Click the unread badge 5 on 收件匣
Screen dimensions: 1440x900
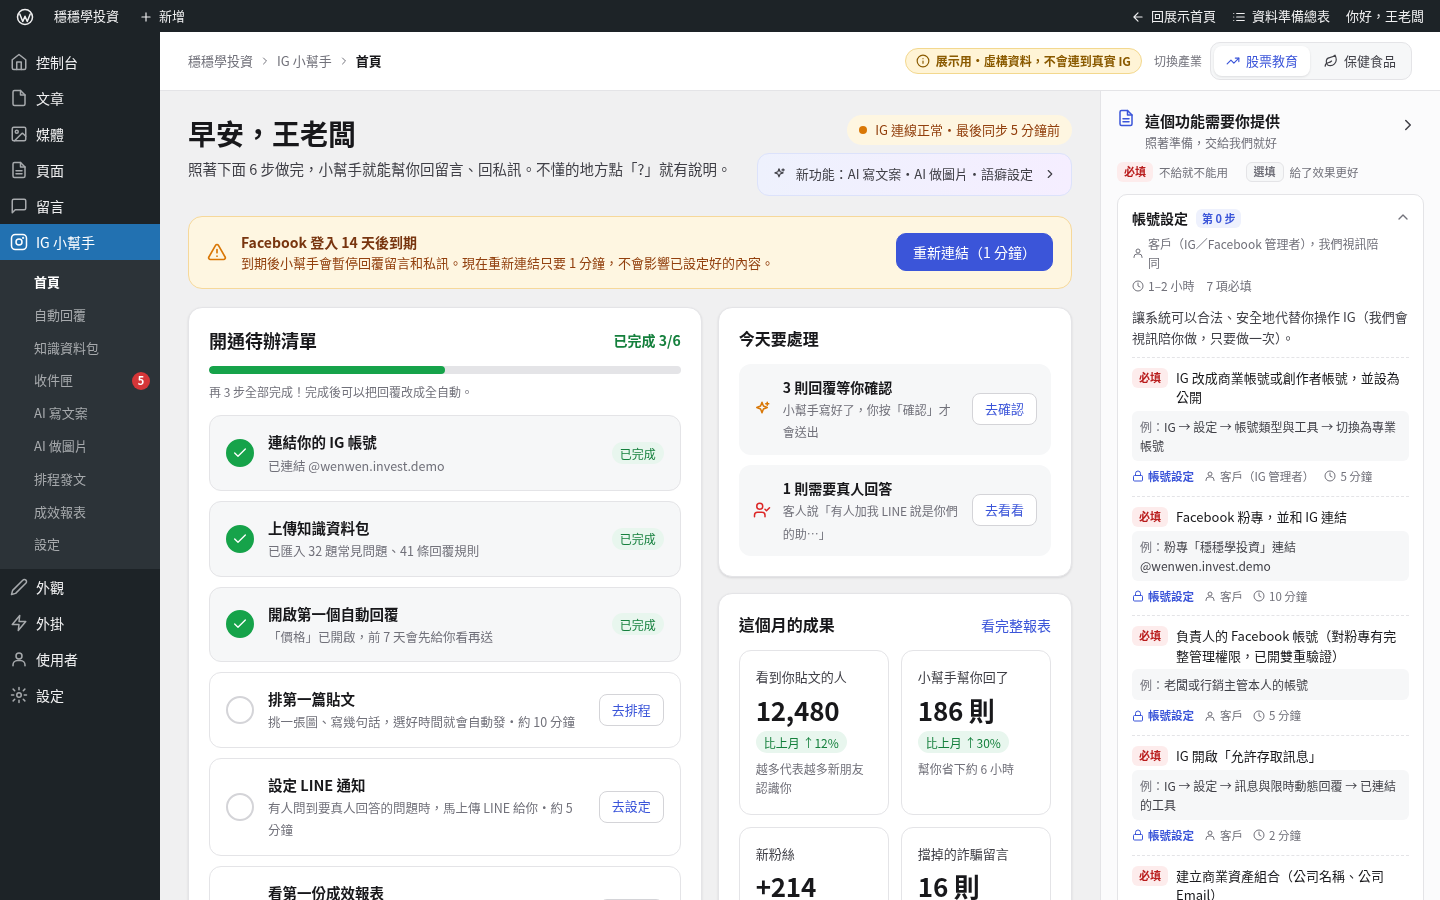tap(141, 381)
